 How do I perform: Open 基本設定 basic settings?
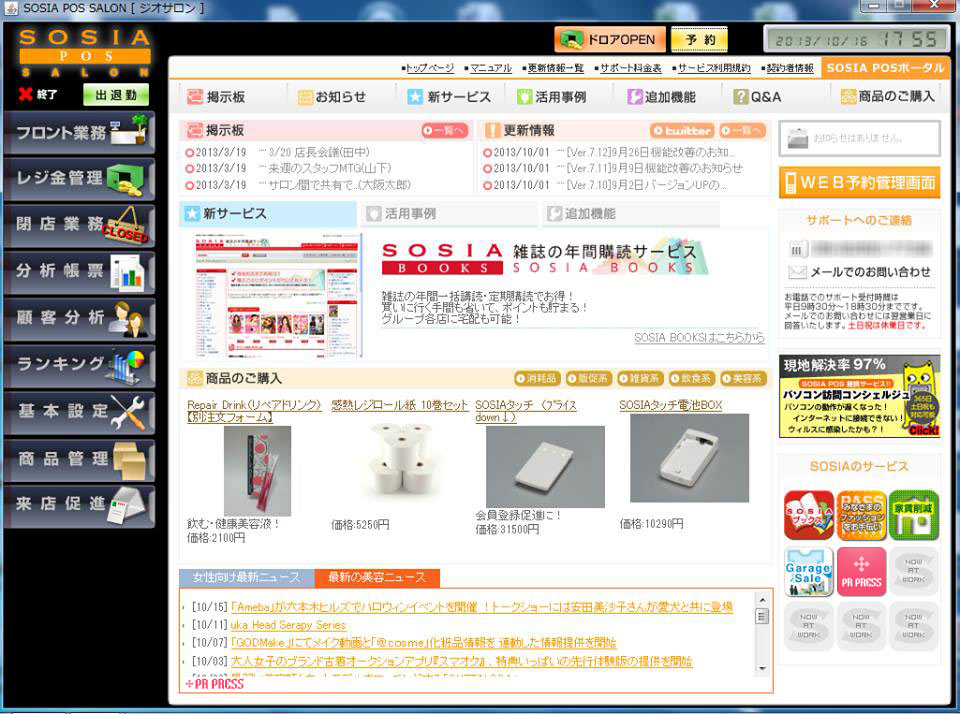coord(79,412)
